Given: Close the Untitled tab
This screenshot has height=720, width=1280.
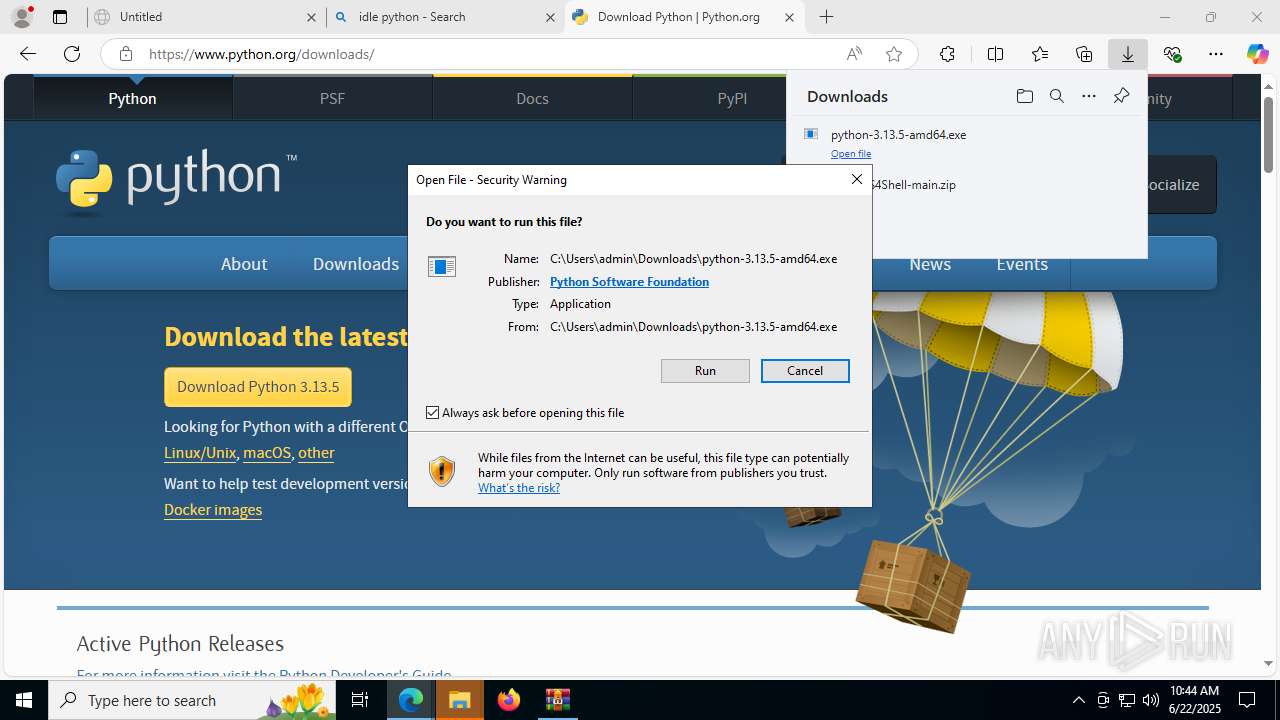Looking at the screenshot, I should coord(311,17).
